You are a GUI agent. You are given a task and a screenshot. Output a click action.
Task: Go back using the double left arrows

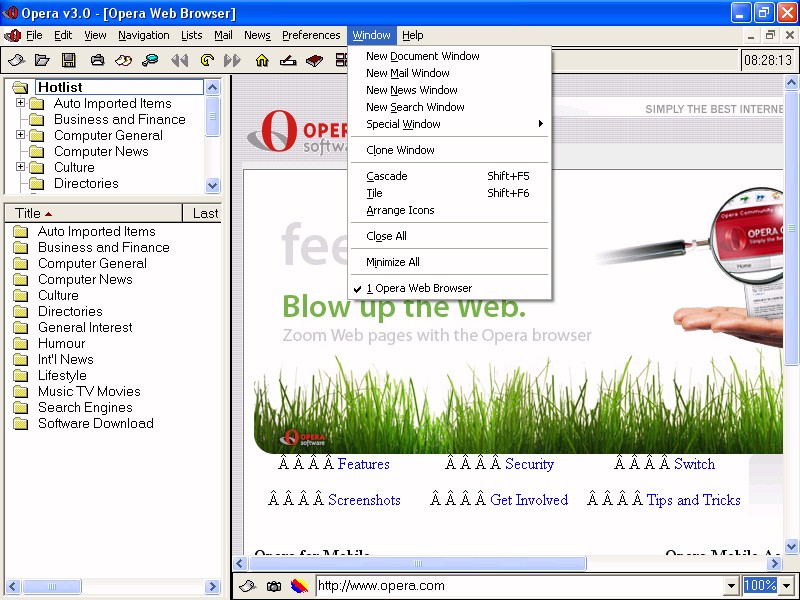click(180, 61)
